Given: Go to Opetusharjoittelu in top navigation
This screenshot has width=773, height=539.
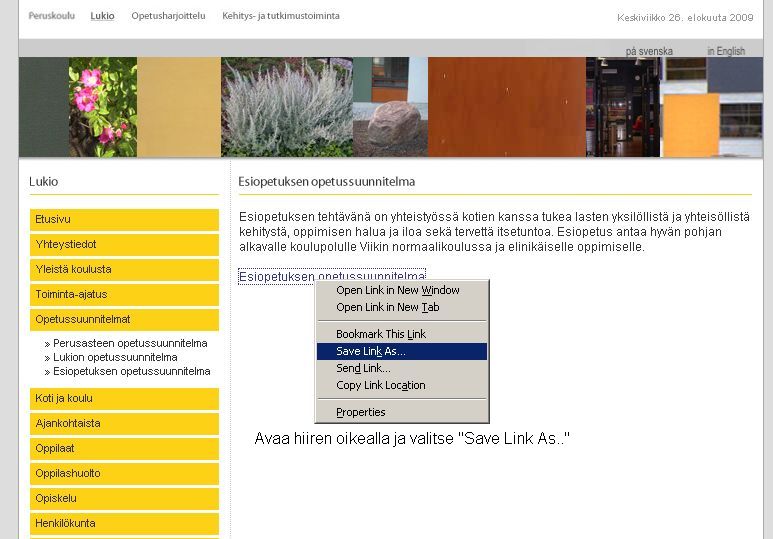Looking at the screenshot, I should coord(168,16).
